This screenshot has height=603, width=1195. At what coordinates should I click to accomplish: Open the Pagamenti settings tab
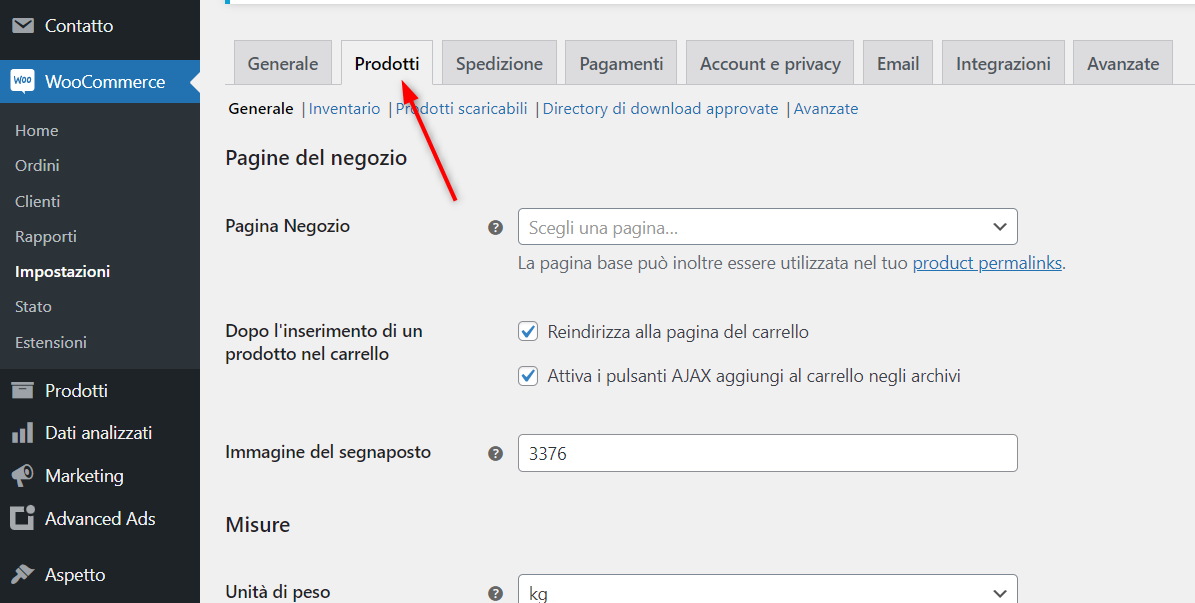[620, 62]
